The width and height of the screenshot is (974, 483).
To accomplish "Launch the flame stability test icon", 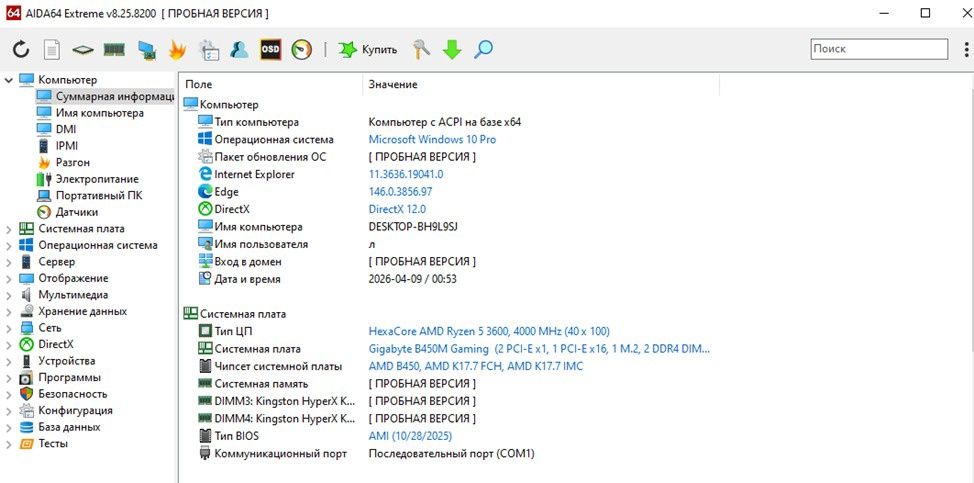I will tap(177, 50).
